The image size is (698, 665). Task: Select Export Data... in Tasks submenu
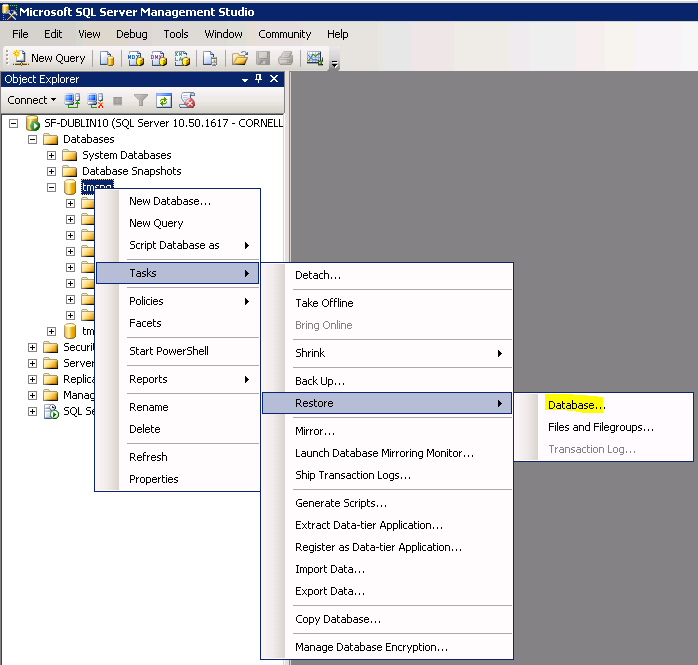point(387,592)
